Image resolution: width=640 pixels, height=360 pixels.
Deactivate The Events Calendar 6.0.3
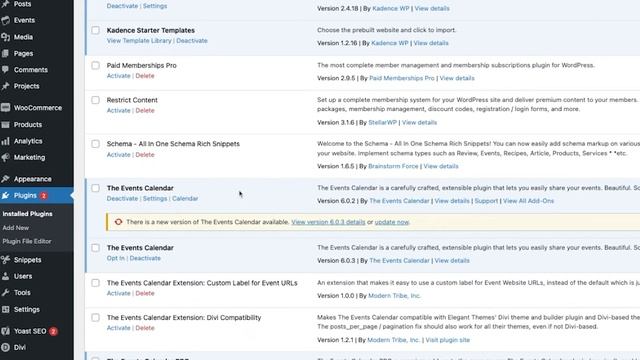point(145,258)
